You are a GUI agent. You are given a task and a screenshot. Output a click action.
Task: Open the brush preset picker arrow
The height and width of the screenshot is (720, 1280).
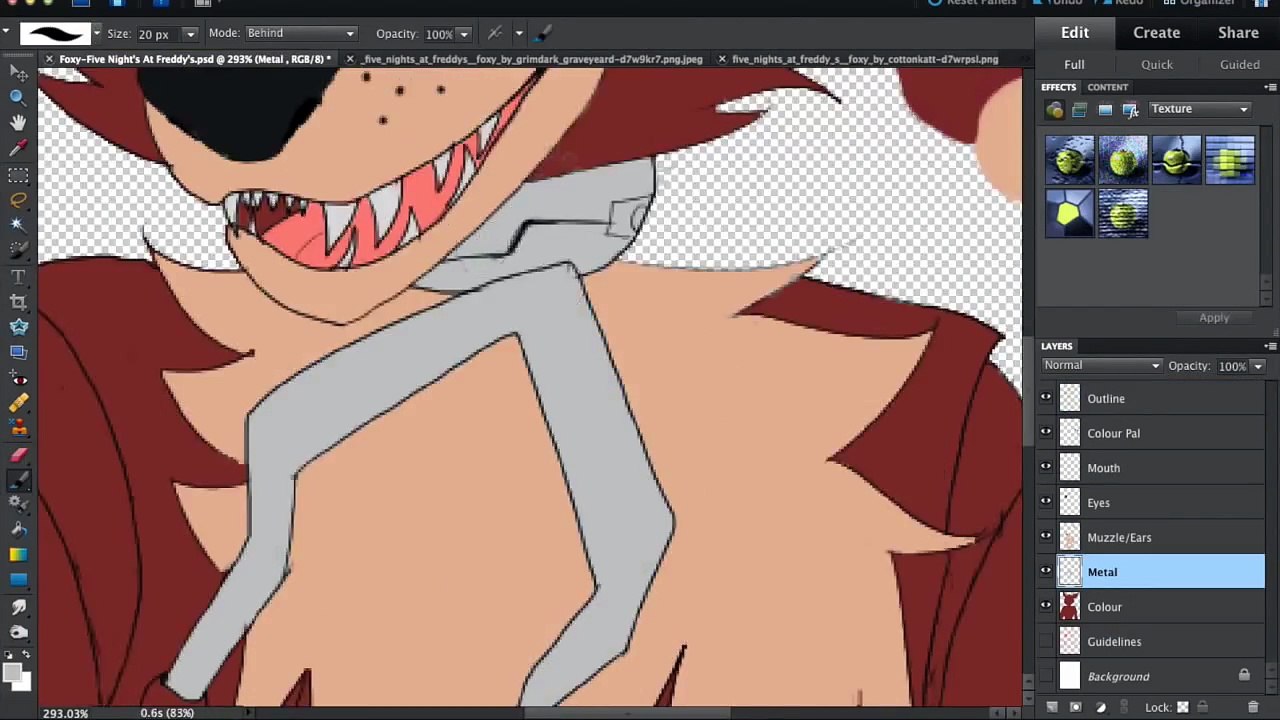pyautogui.click(x=97, y=34)
